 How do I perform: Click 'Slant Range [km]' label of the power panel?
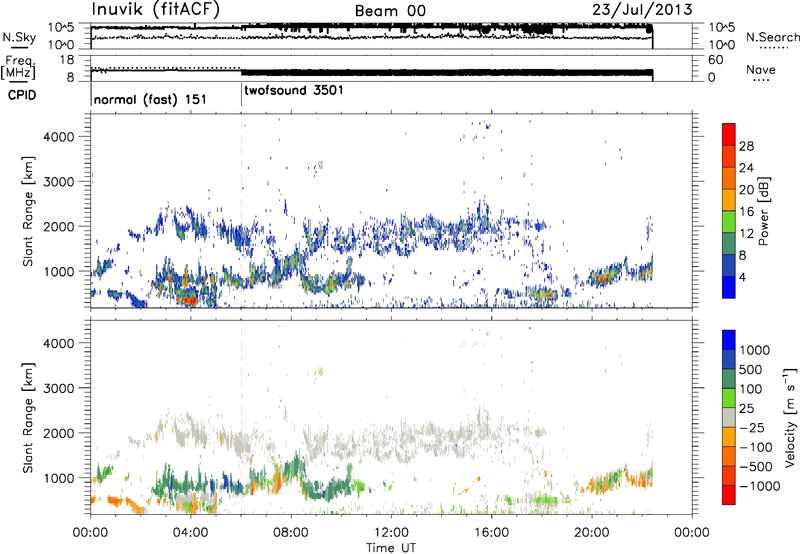point(28,211)
